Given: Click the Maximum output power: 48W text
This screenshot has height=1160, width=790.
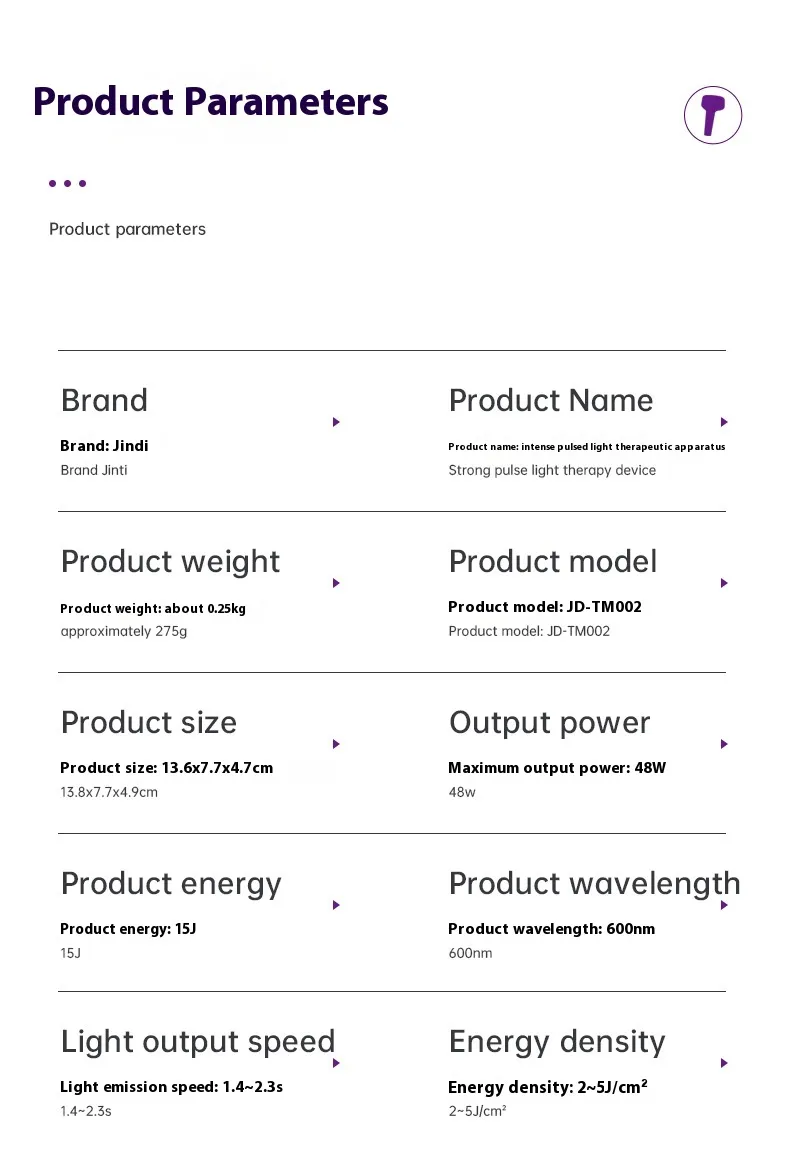Looking at the screenshot, I should click(x=557, y=768).
